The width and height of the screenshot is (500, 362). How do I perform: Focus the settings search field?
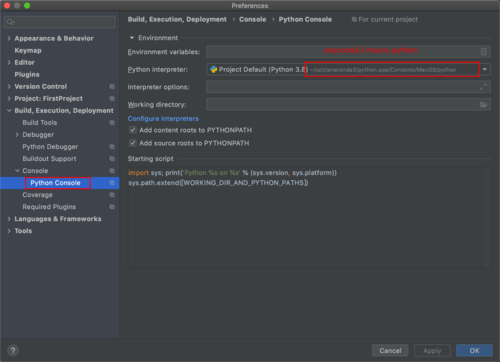point(60,22)
